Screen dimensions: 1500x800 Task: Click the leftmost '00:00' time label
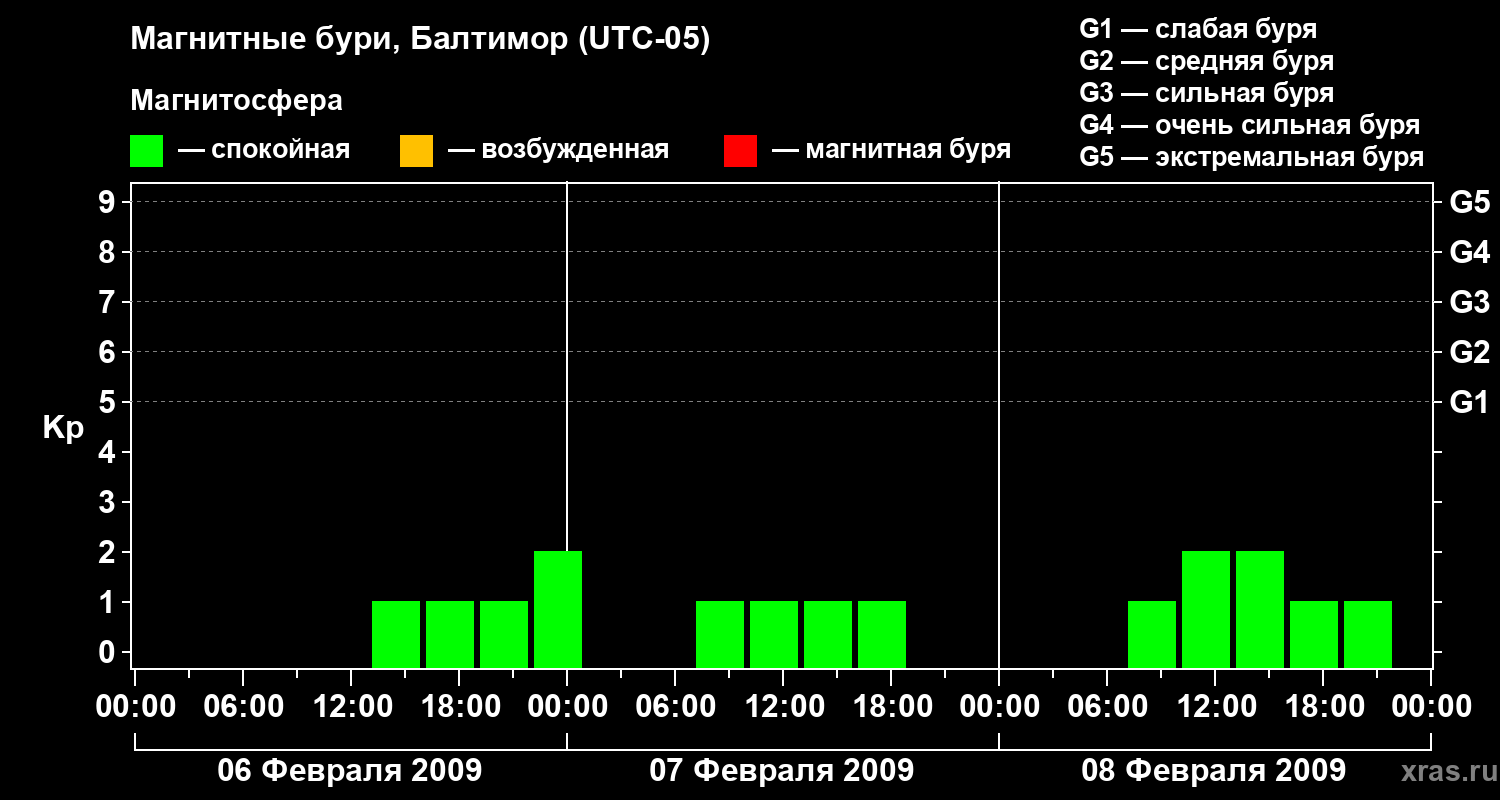(135, 707)
